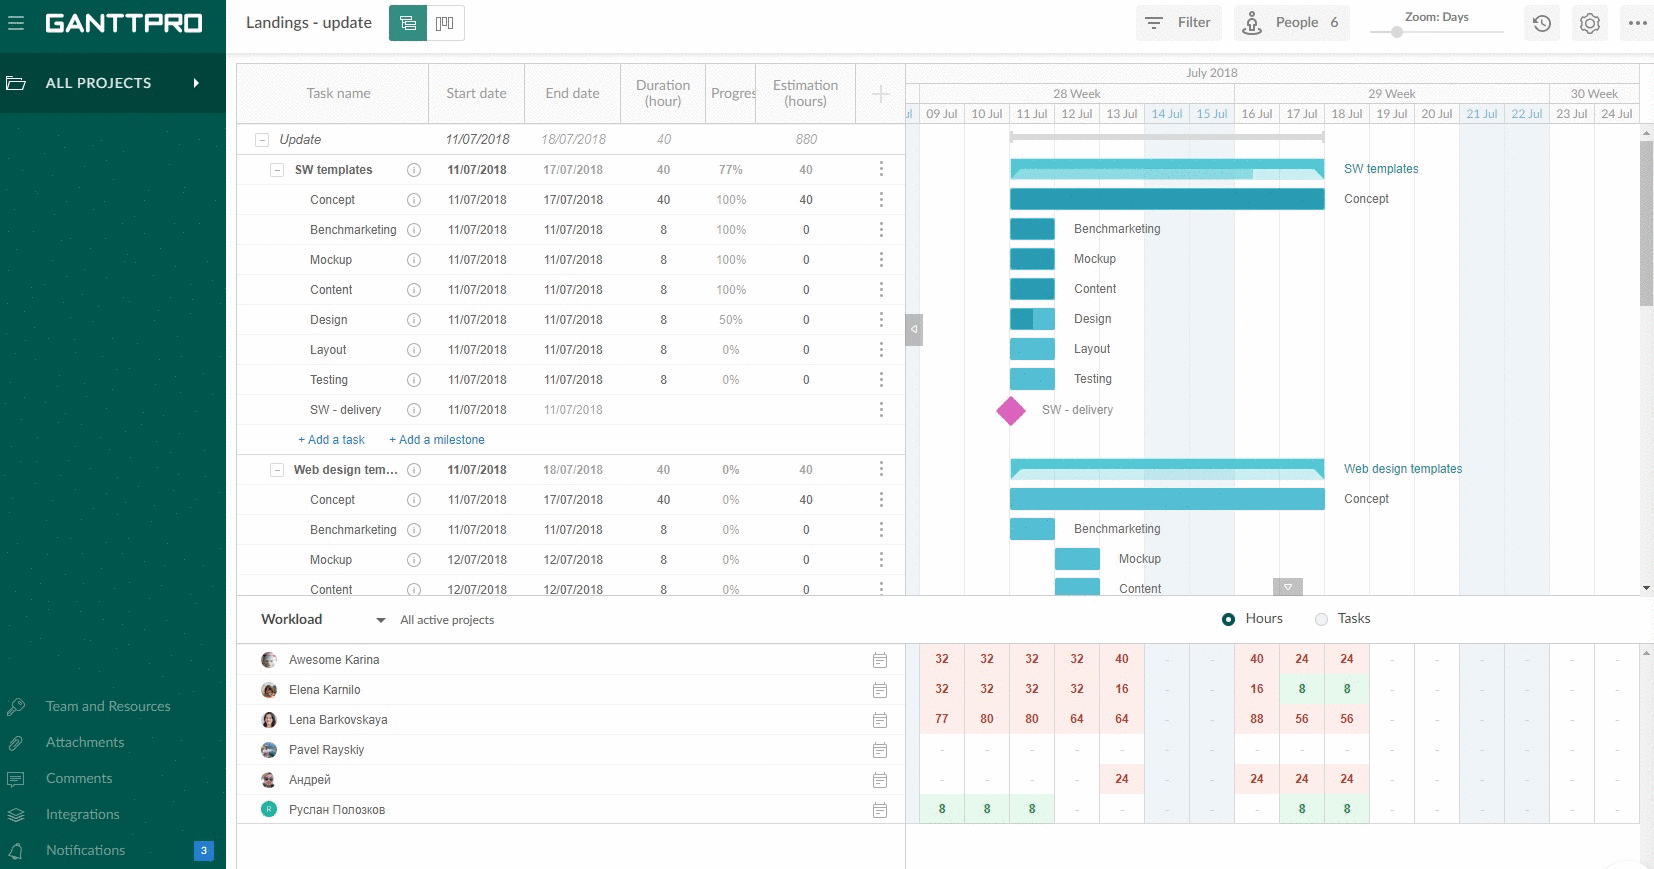This screenshot has height=869, width=1654.
Task: Adjust the Zoom: Days slider handle
Action: [x=1396, y=32]
